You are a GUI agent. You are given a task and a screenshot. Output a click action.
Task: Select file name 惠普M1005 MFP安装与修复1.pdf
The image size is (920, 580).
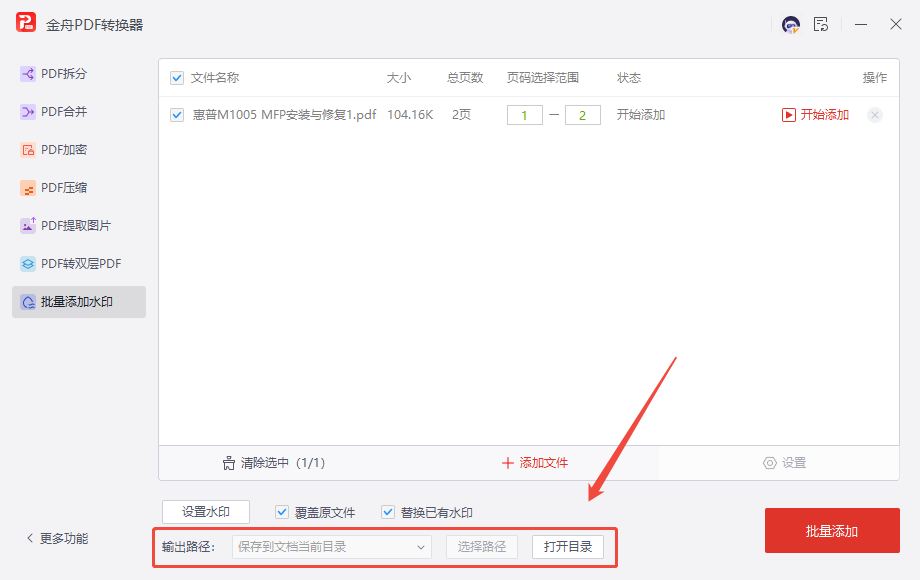pyautogui.click(x=285, y=115)
